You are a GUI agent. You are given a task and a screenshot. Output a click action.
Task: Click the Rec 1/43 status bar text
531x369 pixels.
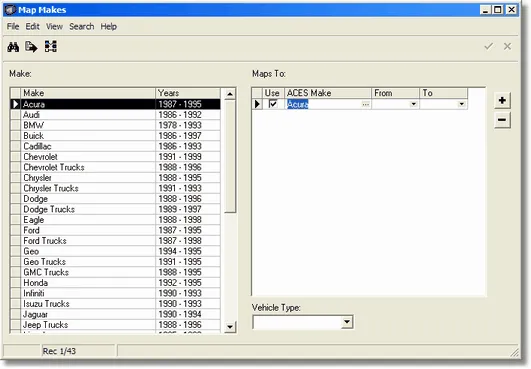click(59, 351)
